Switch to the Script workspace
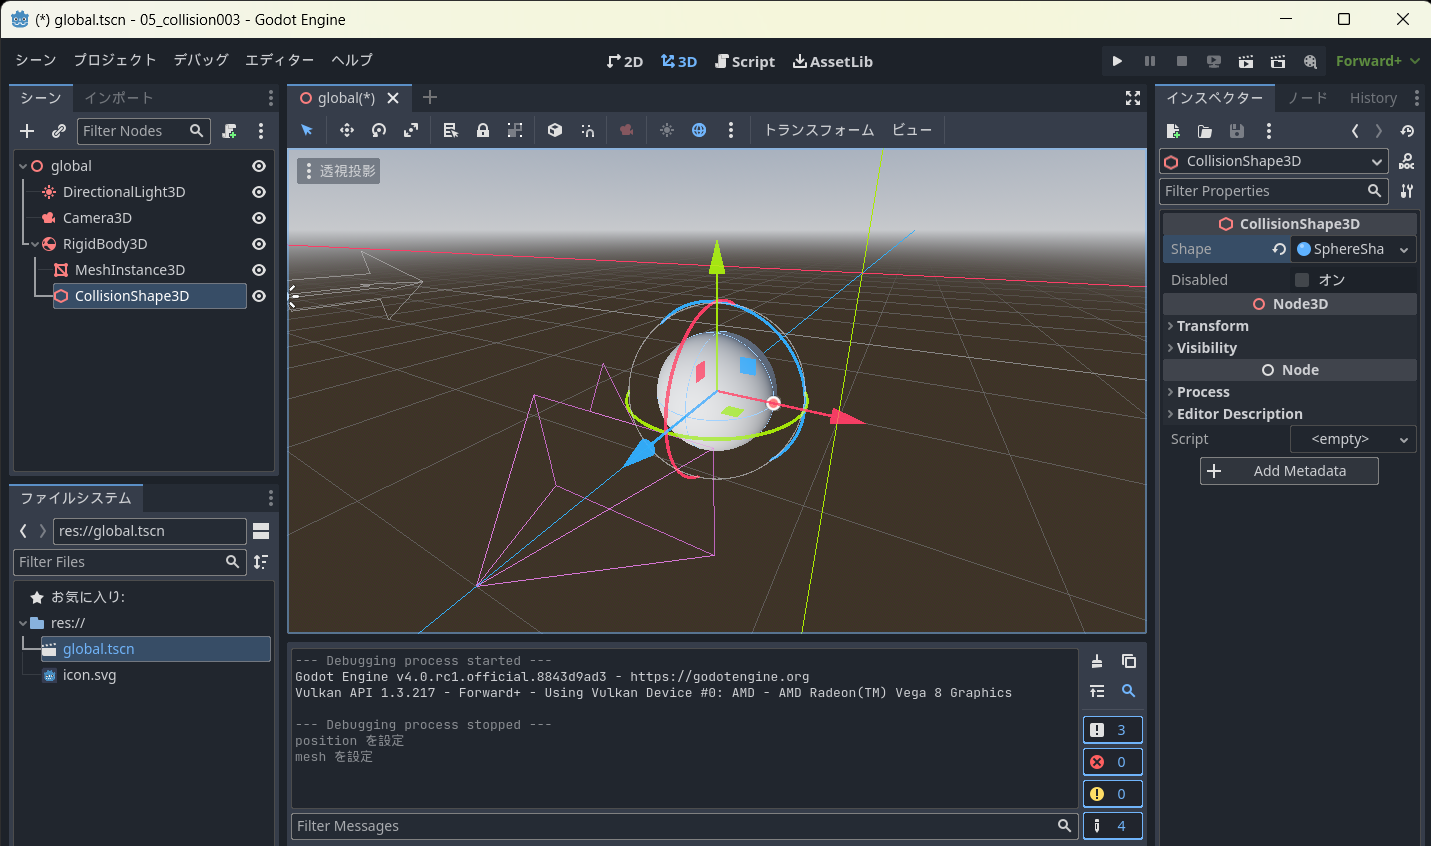This screenshot has height=846, width=1431. click(744, 61)
